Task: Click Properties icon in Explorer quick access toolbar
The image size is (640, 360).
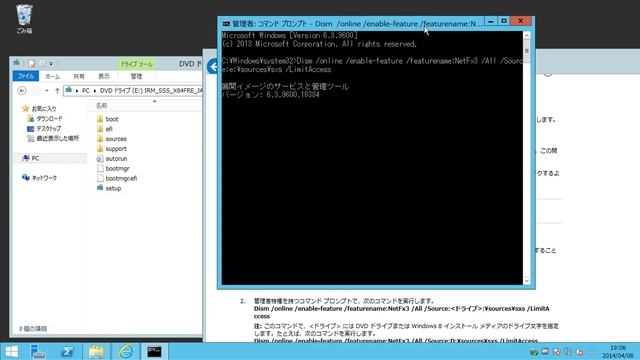Action: 32,63
